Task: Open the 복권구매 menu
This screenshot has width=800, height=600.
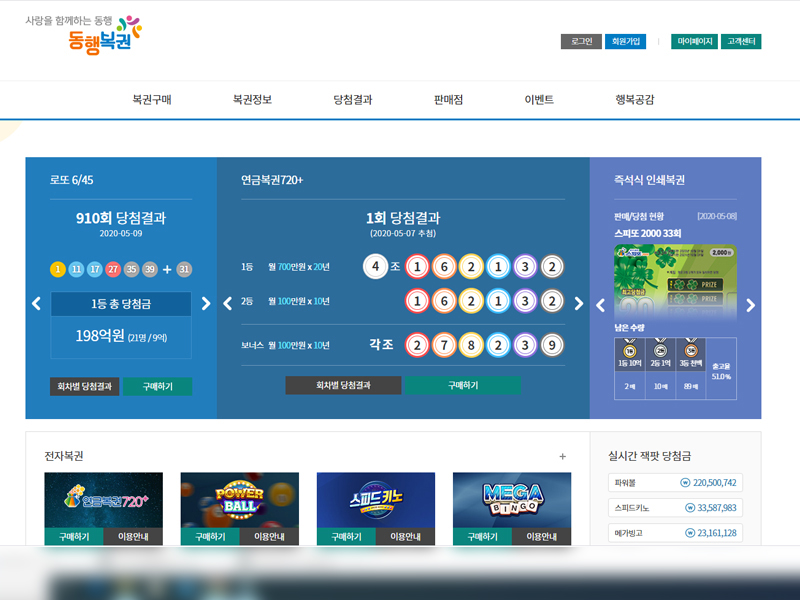Action: (x=152, y=99)
